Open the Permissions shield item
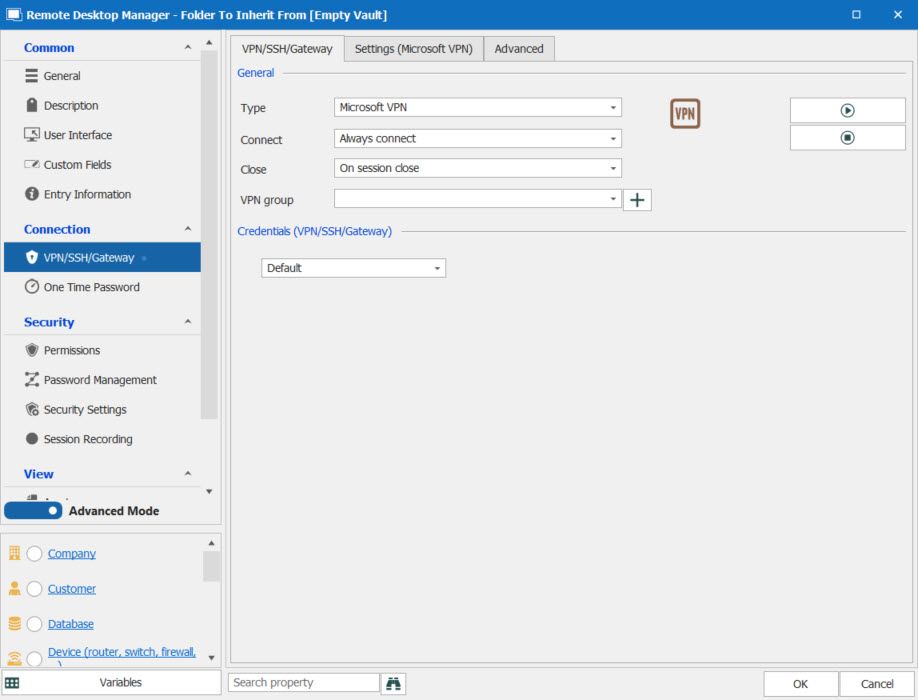The width and height of the screenshot is (918, 700). coord(72,351)
